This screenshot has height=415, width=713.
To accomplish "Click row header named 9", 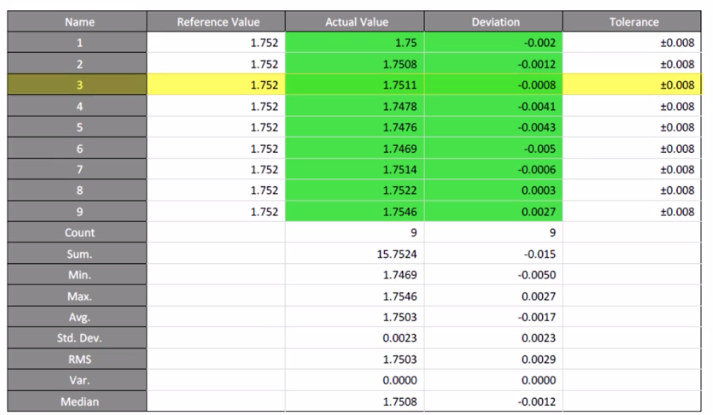I will pos(77,212).
